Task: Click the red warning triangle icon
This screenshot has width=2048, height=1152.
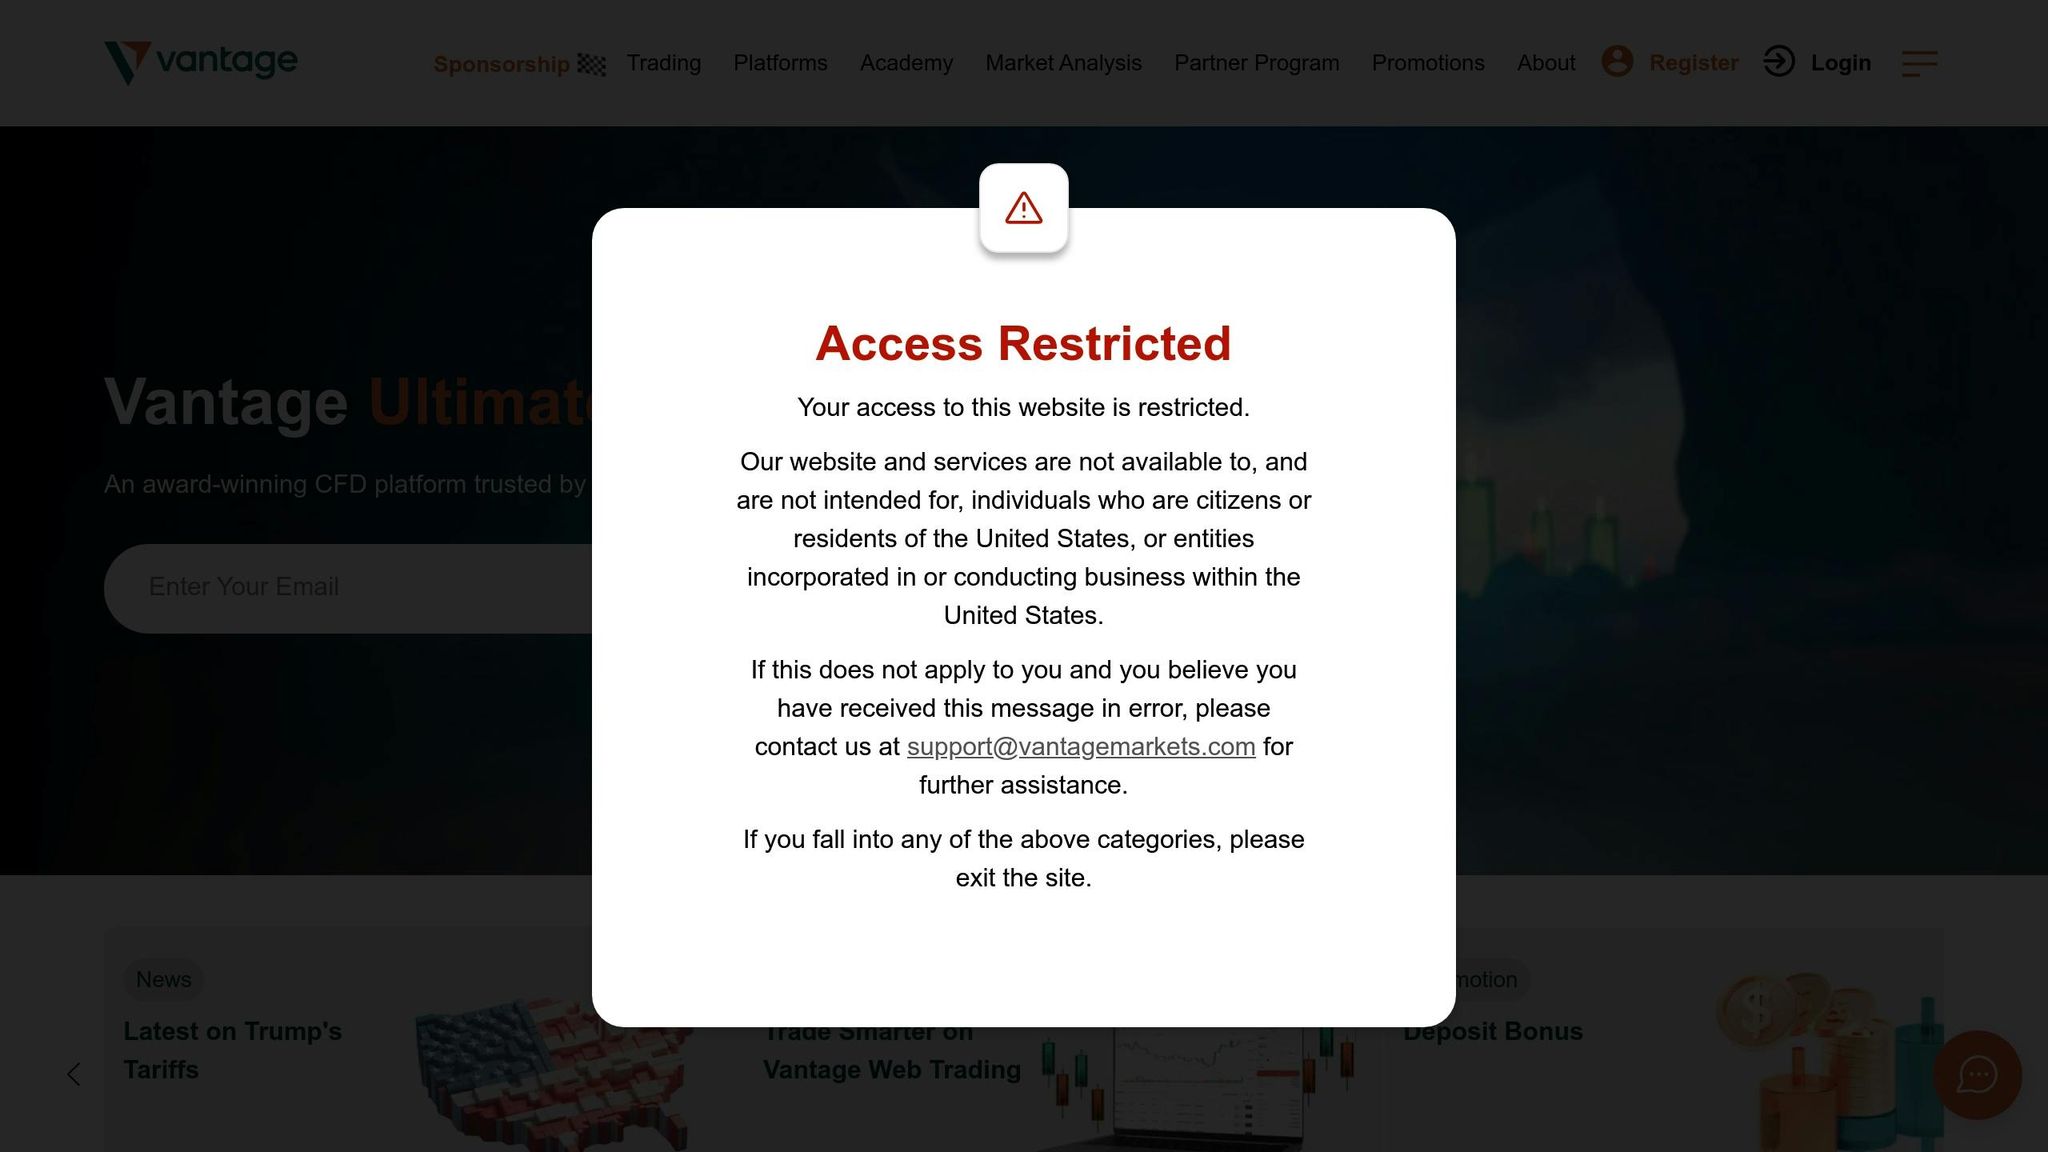Action: coord(1024,208)
